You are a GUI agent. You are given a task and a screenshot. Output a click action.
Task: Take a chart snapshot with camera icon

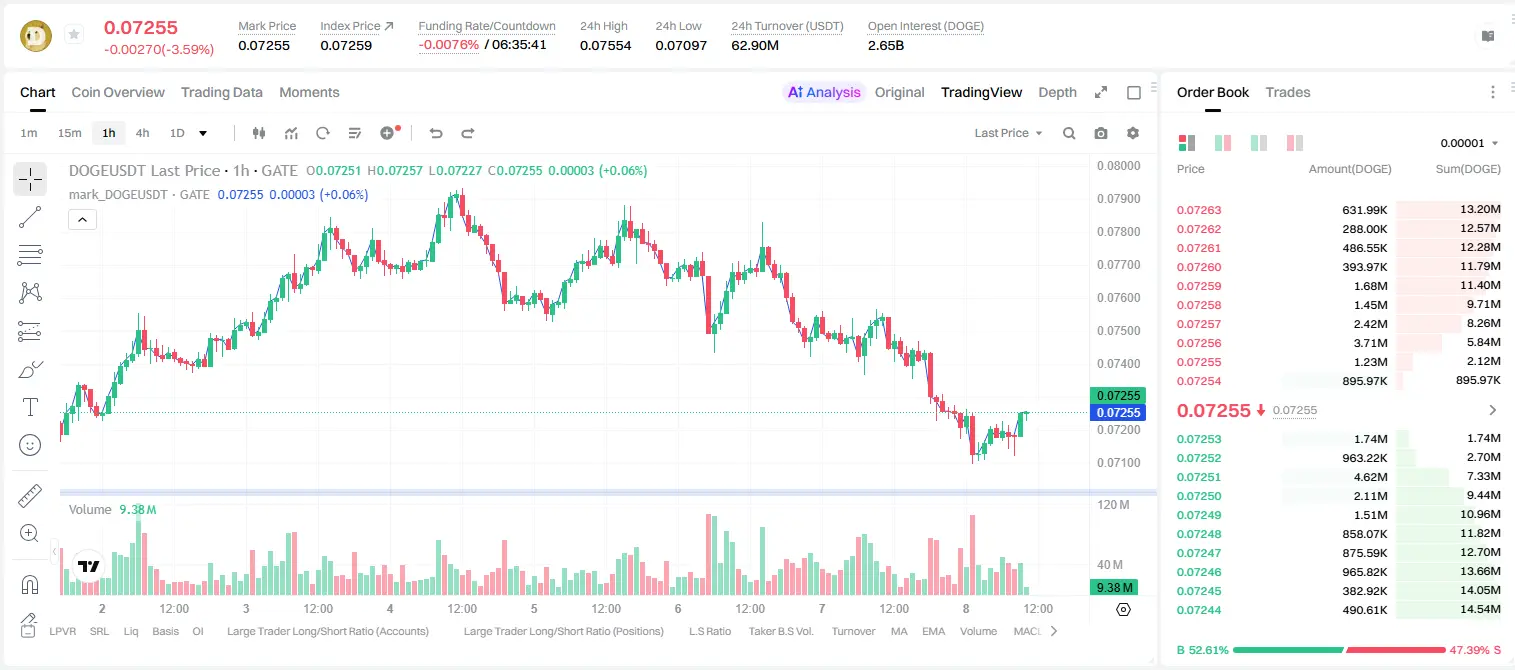coord(1101,133)
